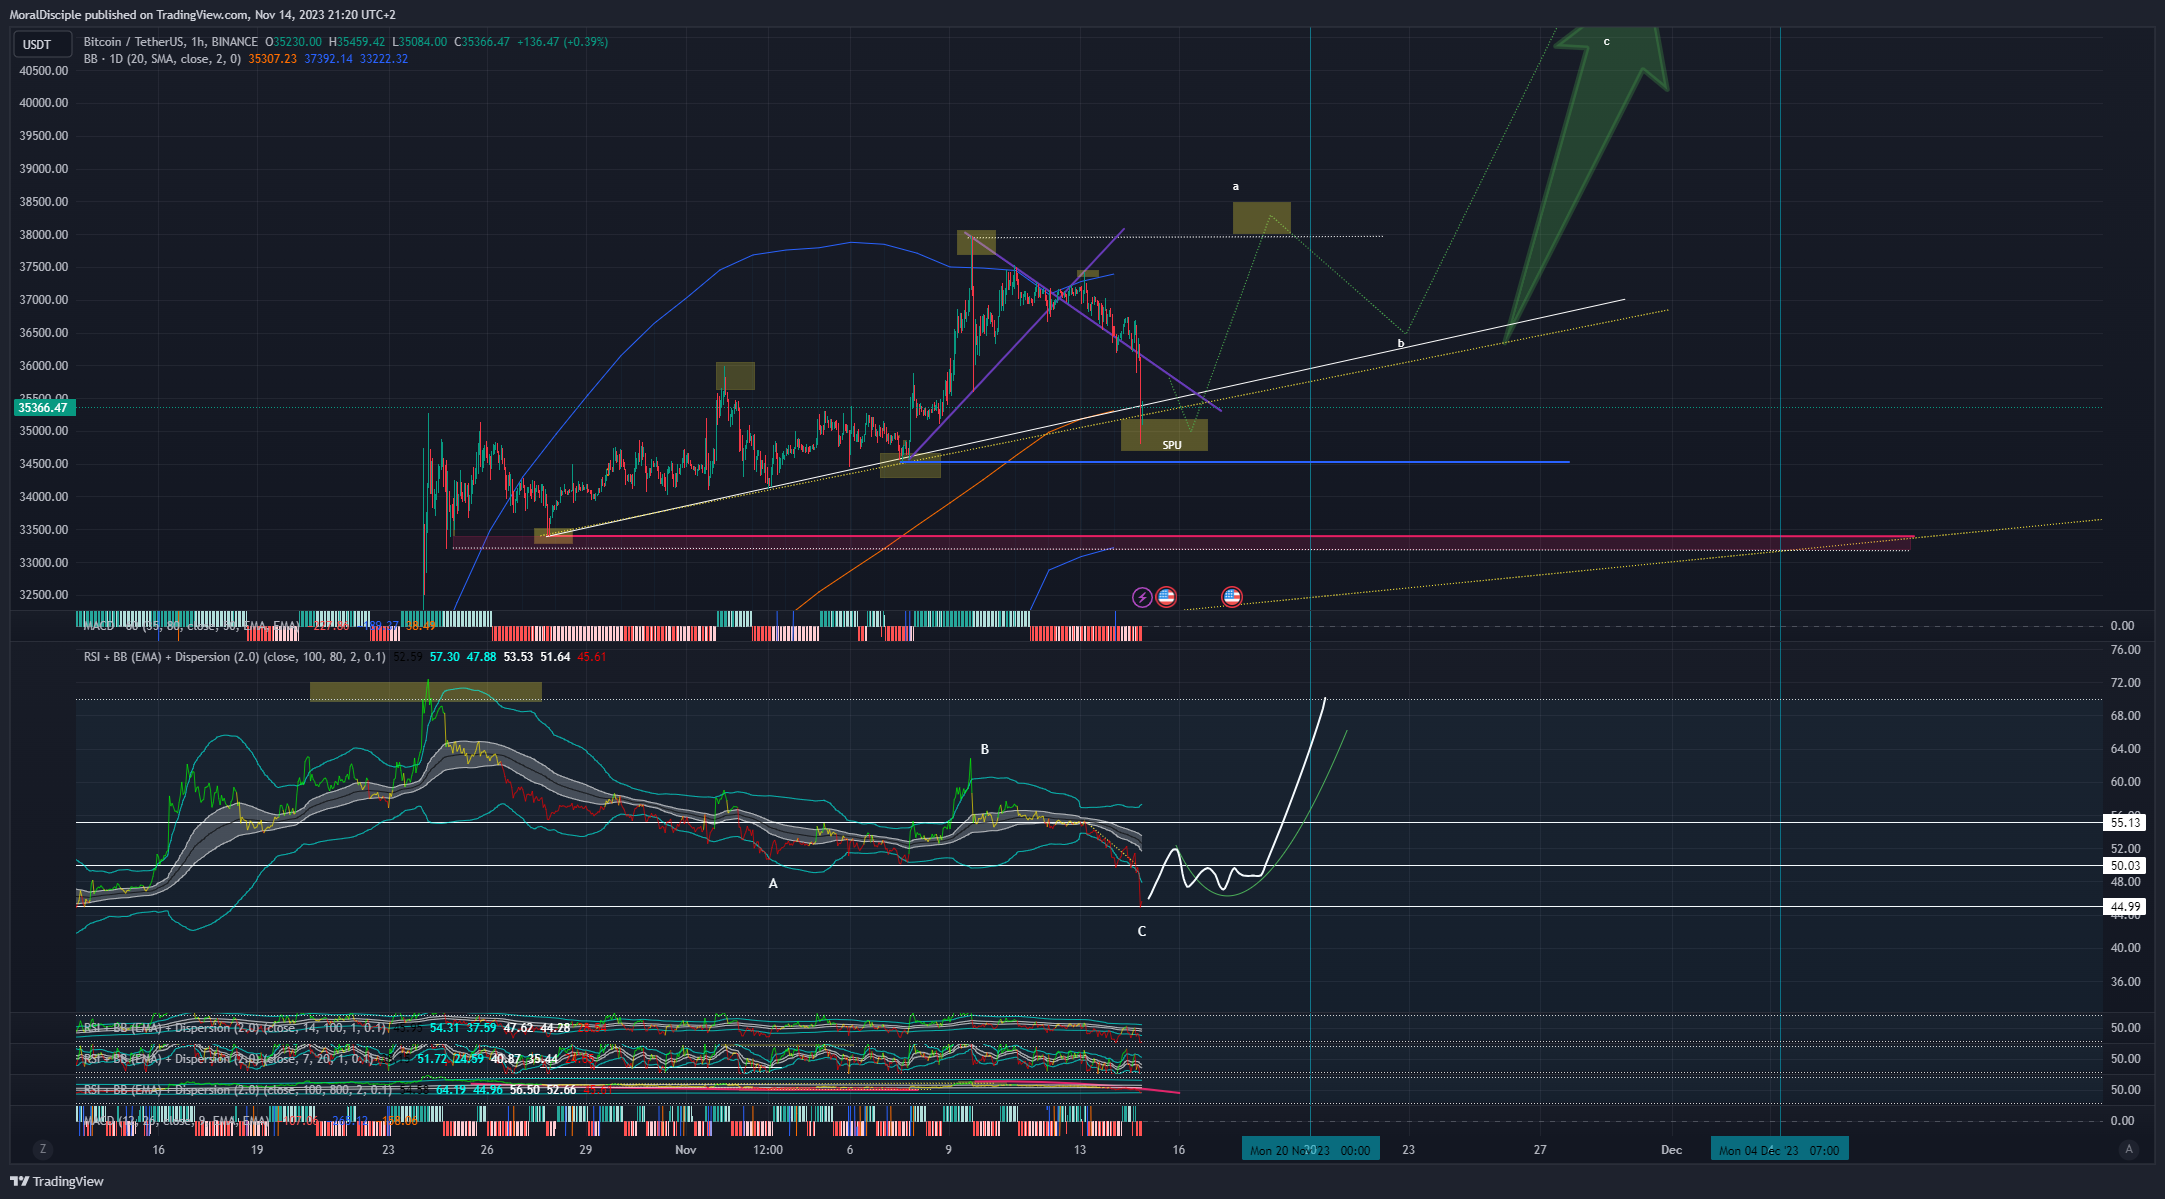Click the current price label 35366.47
The height and width of the screenshot is (1199, 2165).
43,407
